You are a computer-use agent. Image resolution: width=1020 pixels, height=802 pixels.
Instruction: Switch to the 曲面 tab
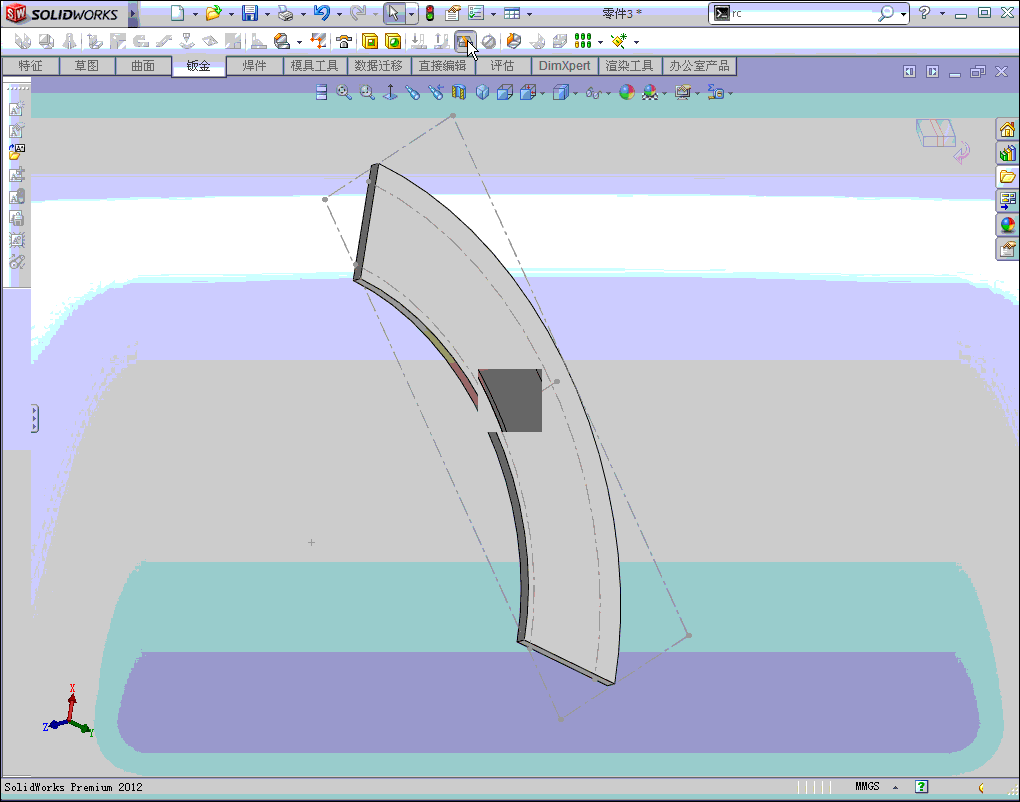(143, 66)
